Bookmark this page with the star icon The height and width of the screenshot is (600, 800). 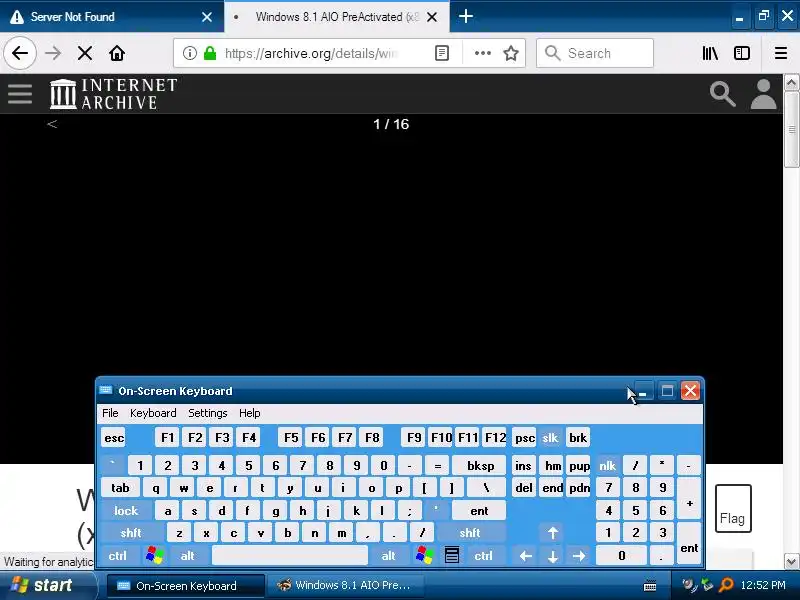511,53
